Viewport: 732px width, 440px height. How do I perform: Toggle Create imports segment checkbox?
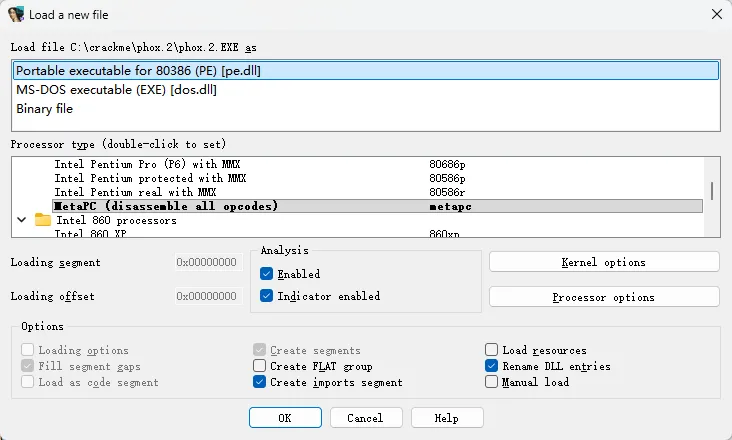(260, 382)
